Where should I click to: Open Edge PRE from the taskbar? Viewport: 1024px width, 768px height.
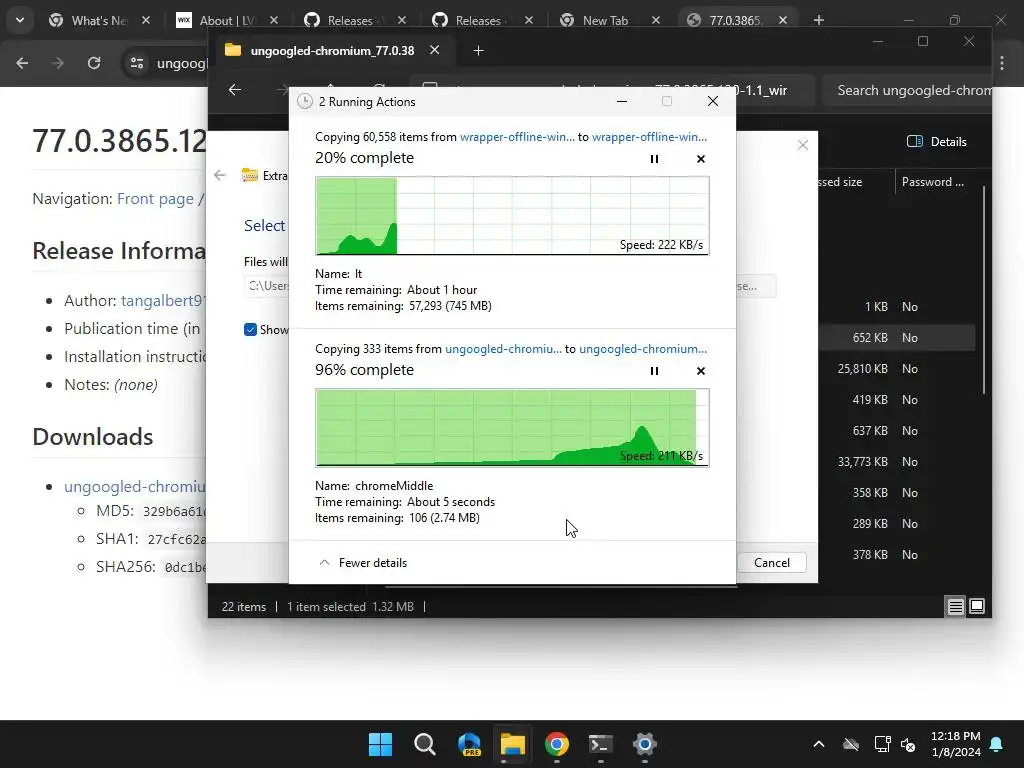tap(469, 744)
